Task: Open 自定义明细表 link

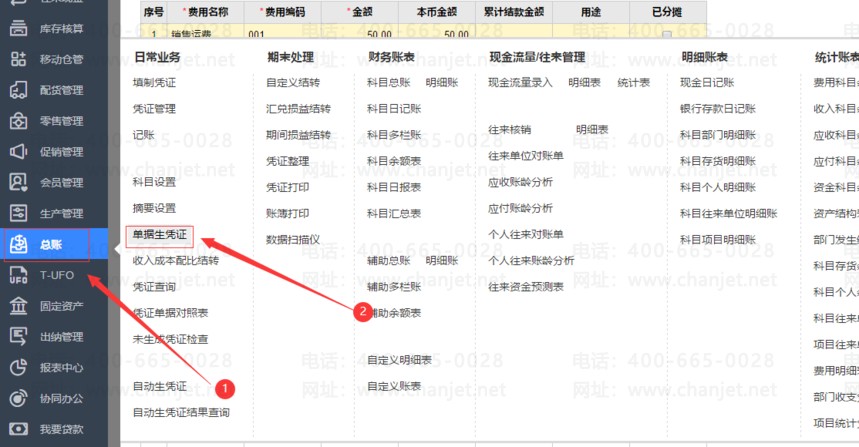Action: point(399,360)
